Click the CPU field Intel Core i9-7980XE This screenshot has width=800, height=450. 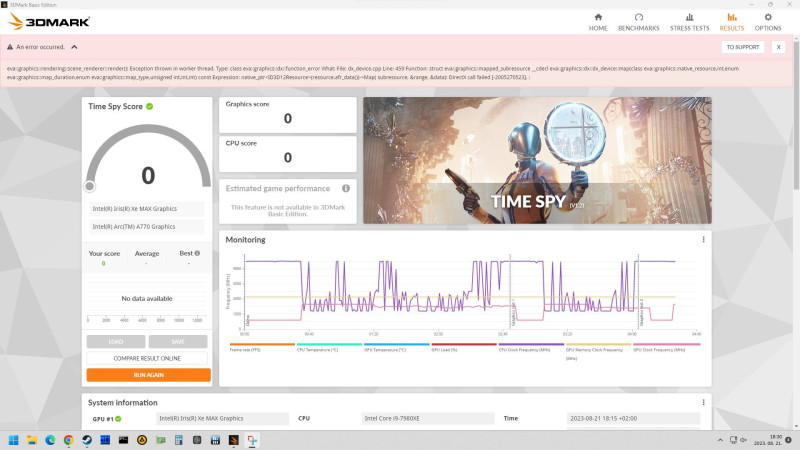428,418
